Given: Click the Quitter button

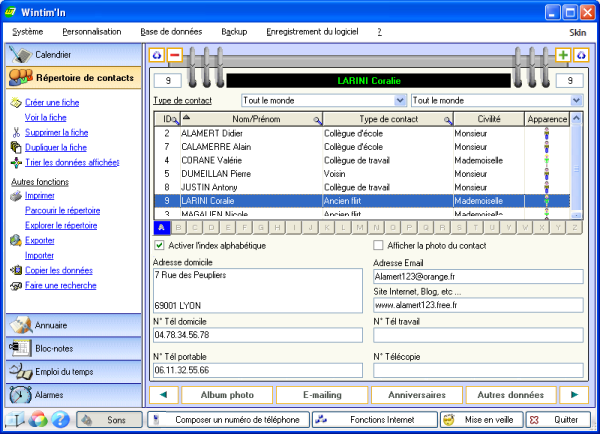Looking at the screenshot, I should point(558,420).
